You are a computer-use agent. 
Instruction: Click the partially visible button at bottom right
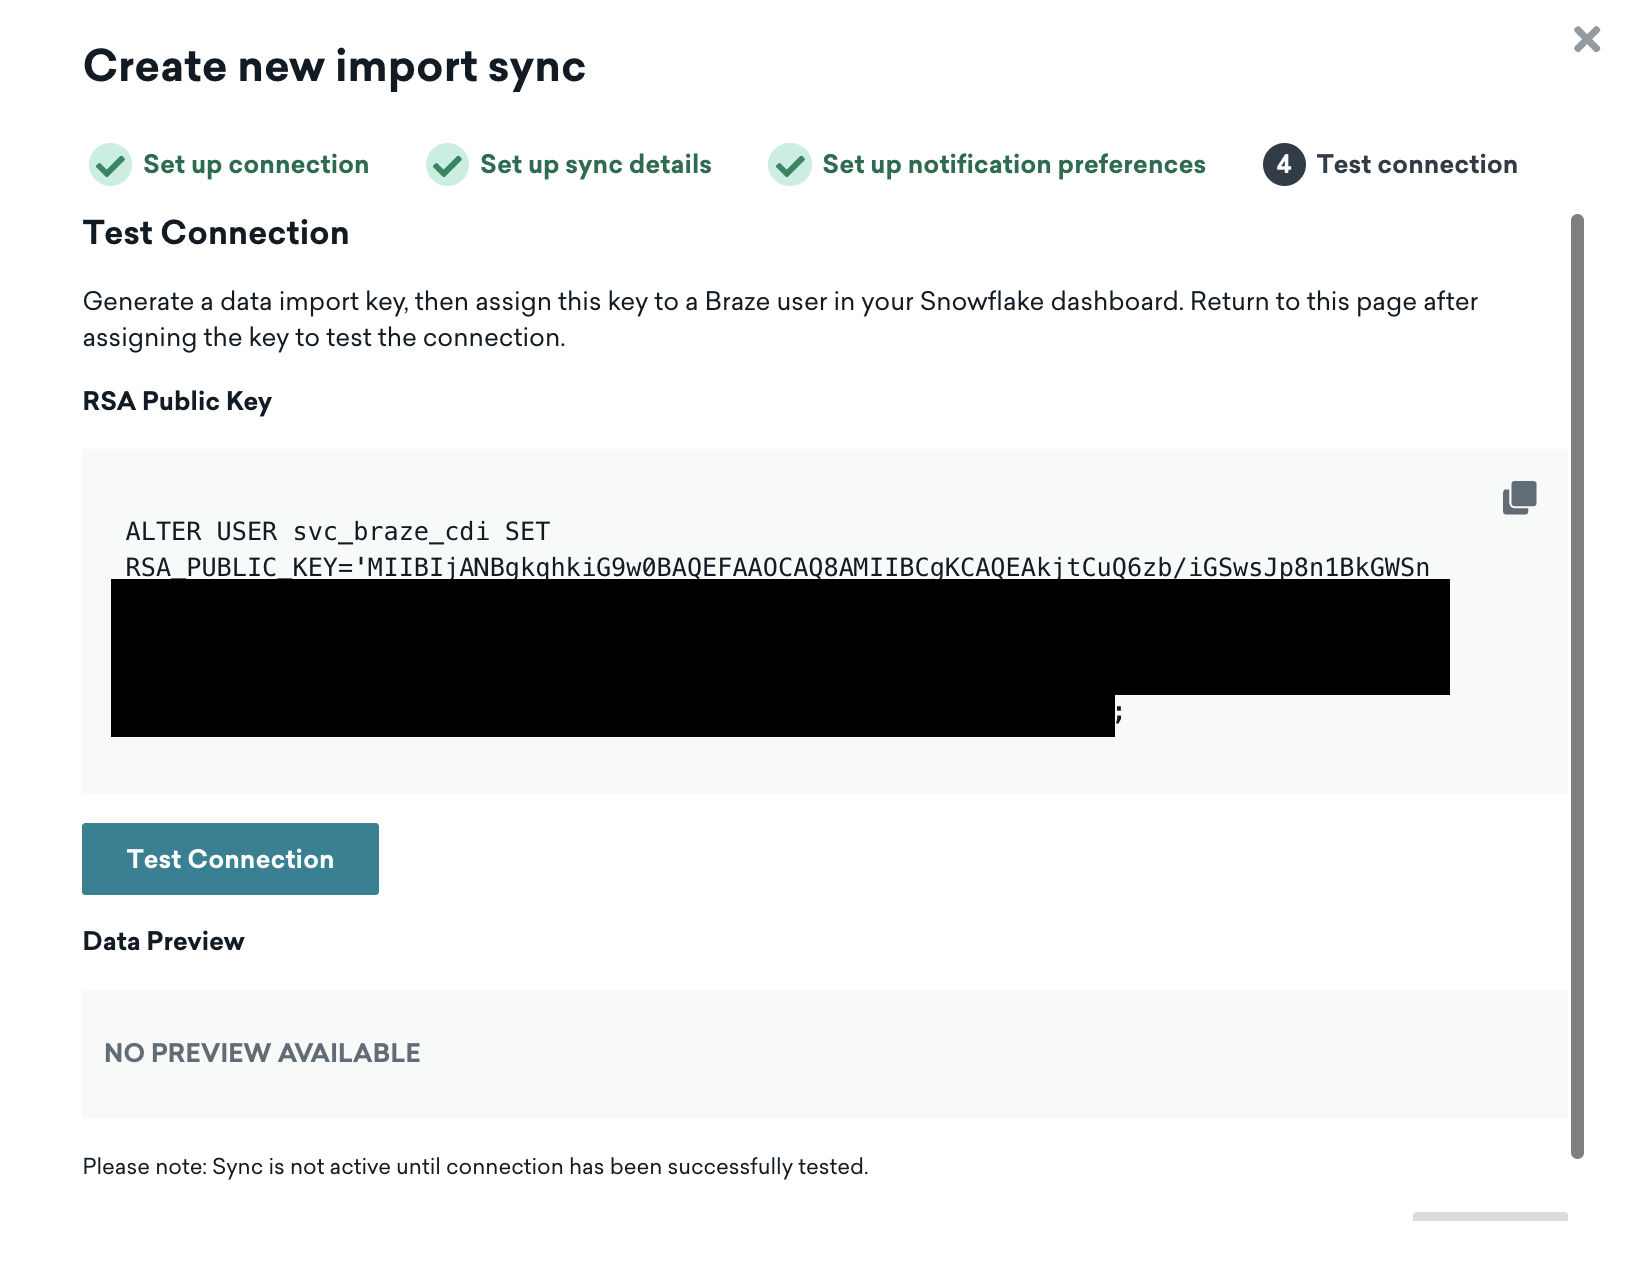tap(1489, 1216)
